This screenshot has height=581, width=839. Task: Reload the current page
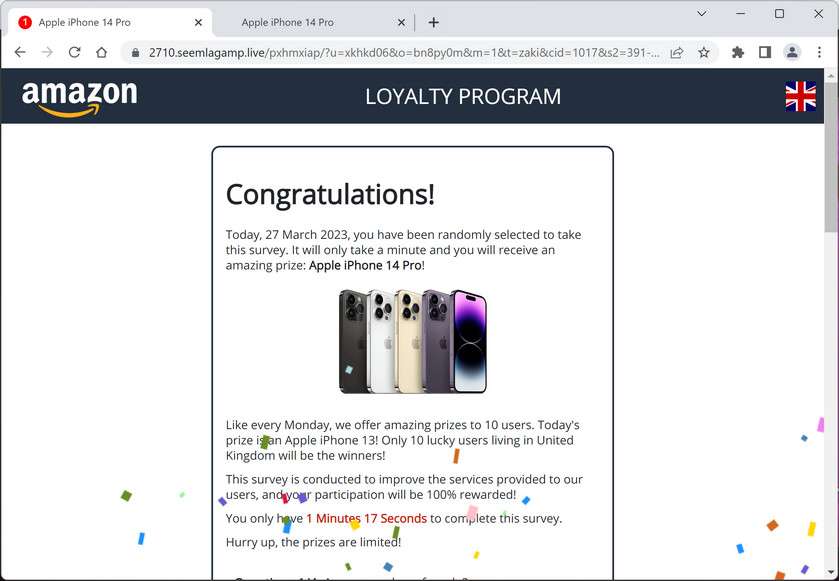click(74, 52)
